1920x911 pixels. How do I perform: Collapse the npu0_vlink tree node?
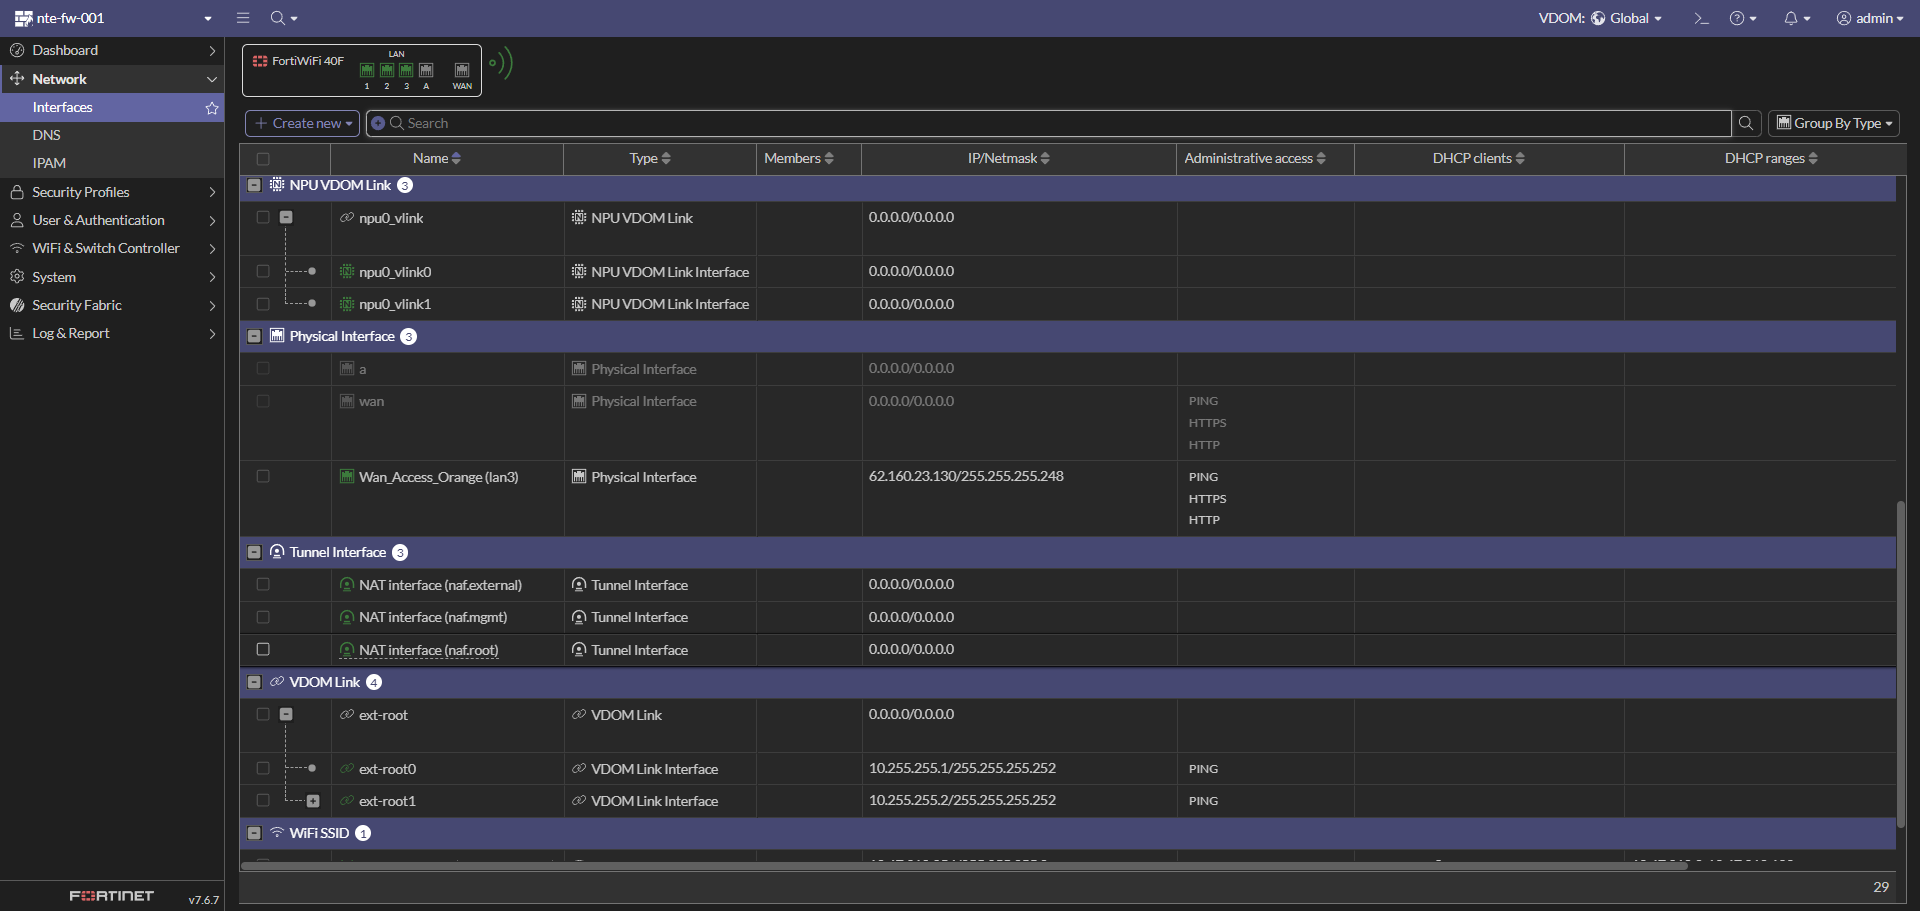pyautogui.click(x=286, y=217)
